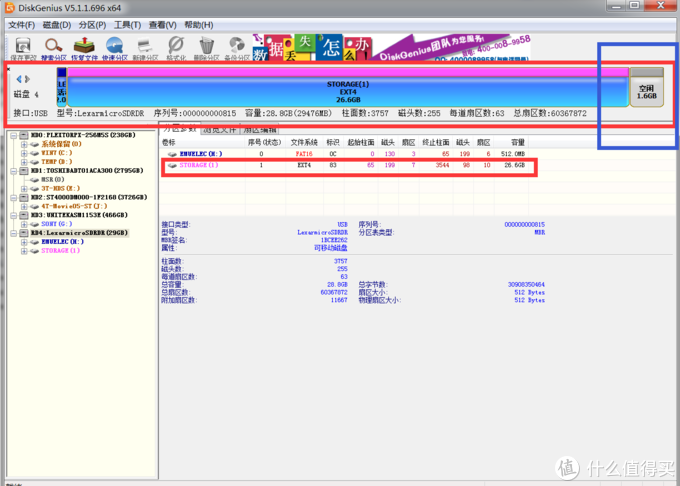Open the 磁盘(D) menu
Screen dimensions: 680x486
click(x=57, y=25)
